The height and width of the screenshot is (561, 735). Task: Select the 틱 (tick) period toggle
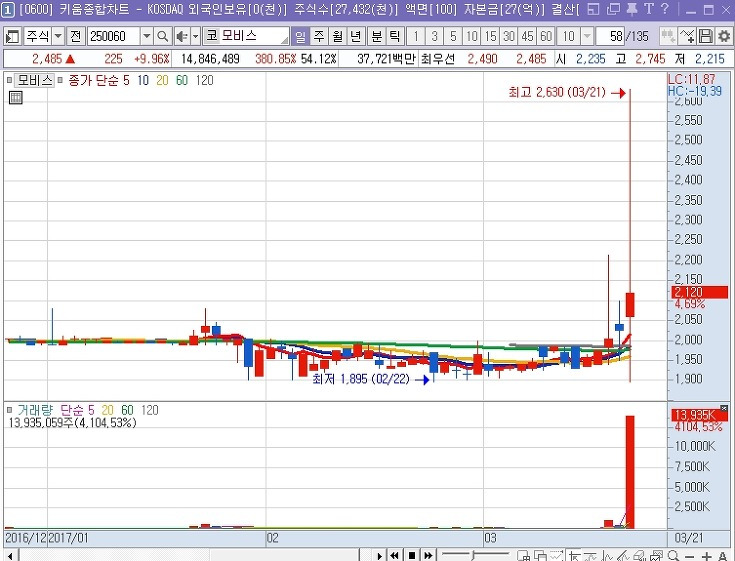(x=395, y=36)
